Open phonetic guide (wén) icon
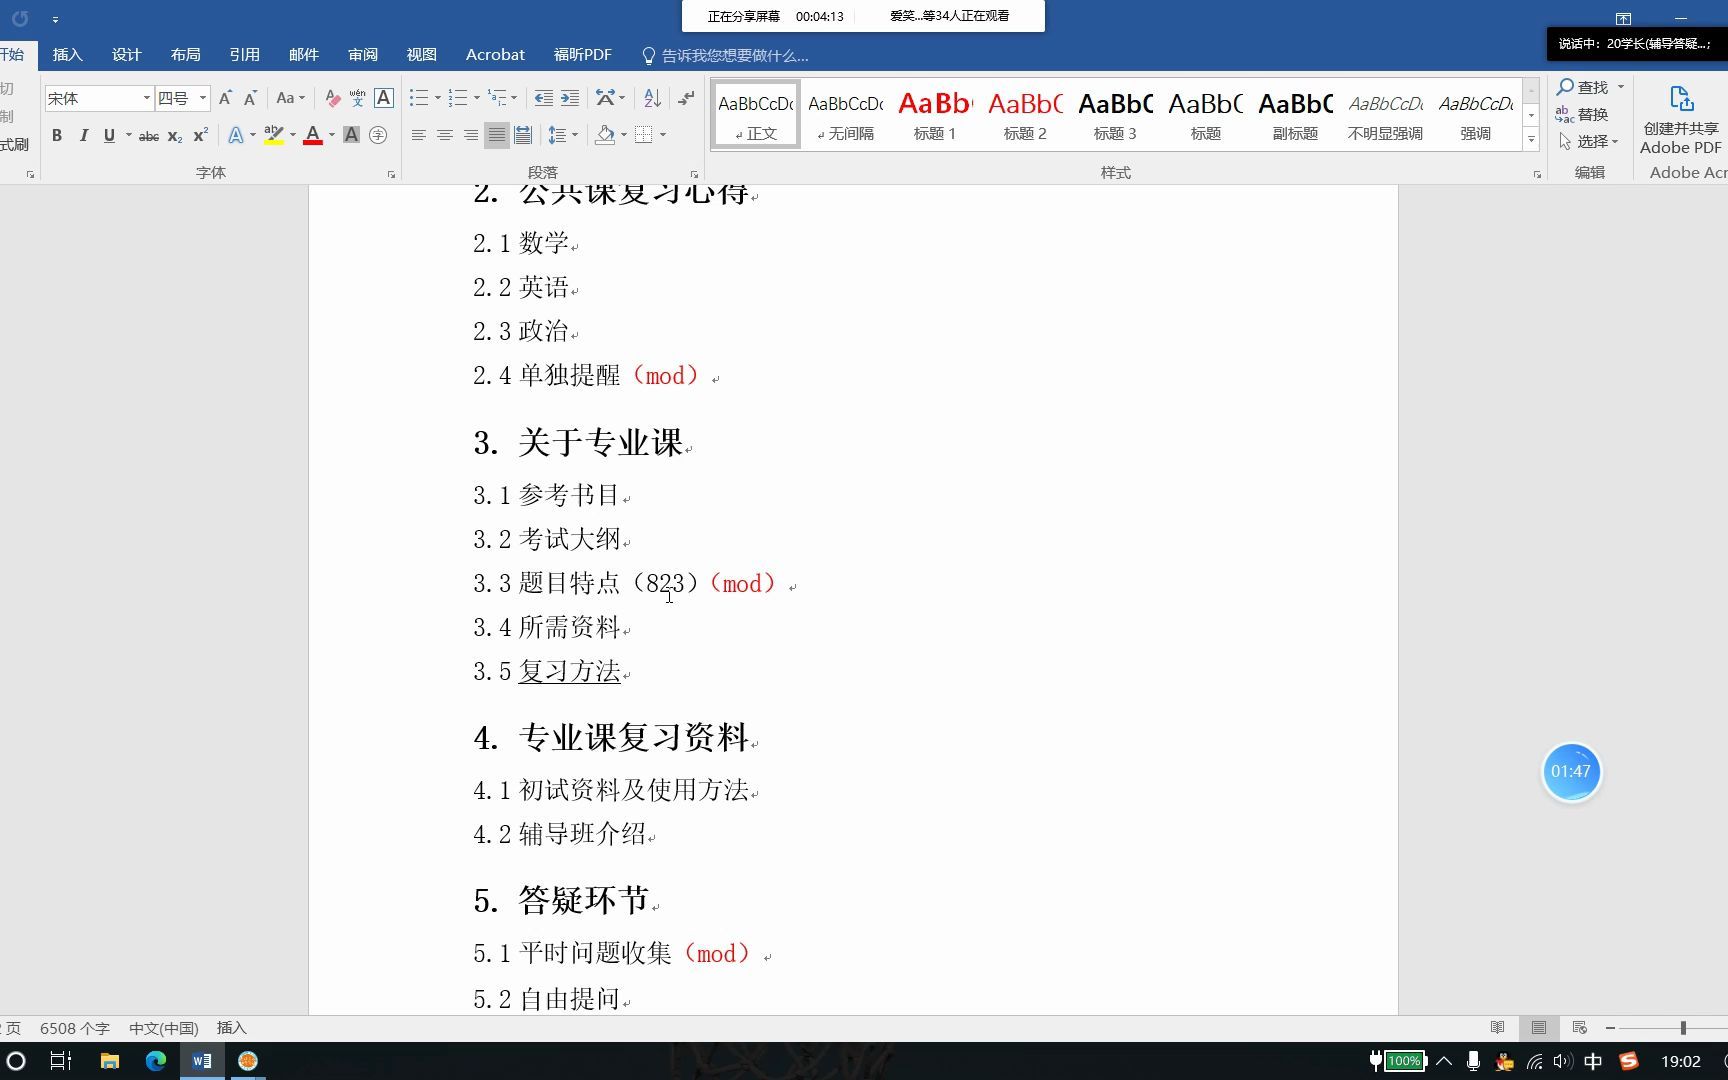1728x1080 pixels. tap(357, 98)
